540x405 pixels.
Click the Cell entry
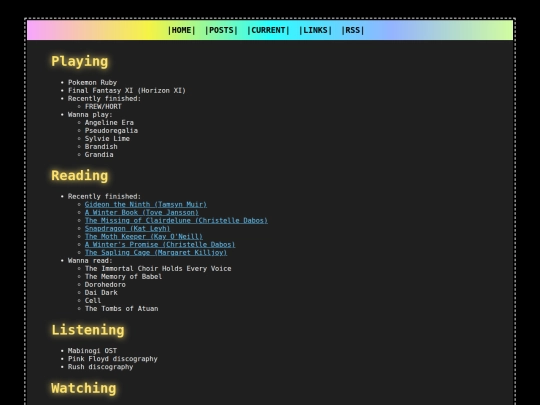(x=93, y=301)
